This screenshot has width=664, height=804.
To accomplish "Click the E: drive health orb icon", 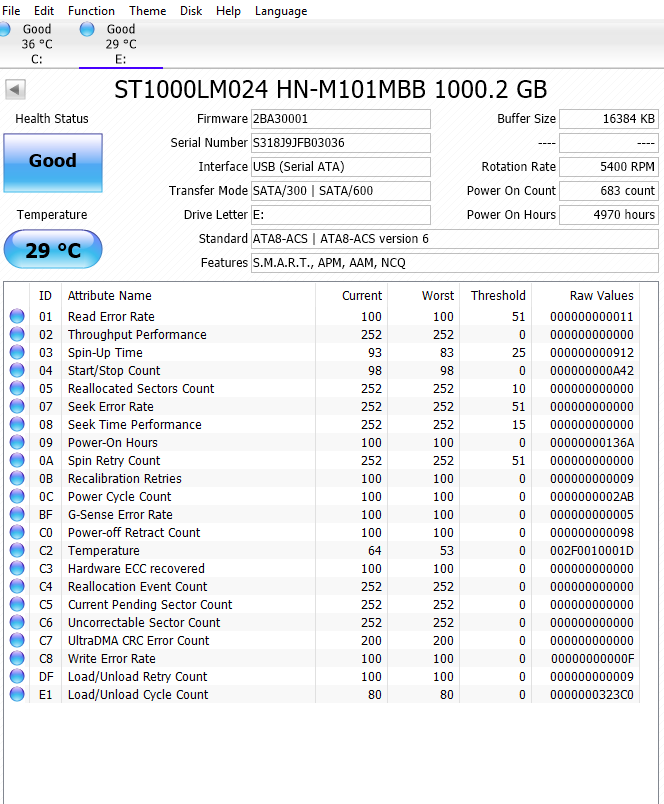I will [87, 30].
